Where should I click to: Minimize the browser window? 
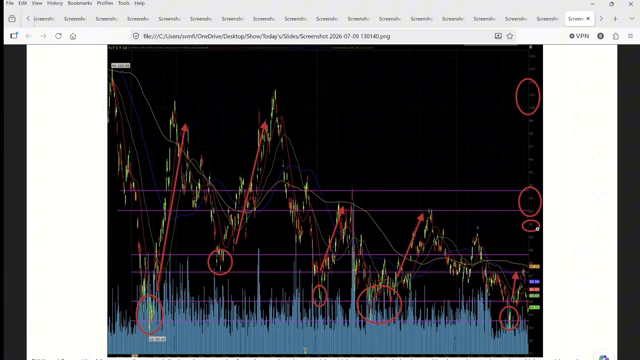point(592,4)
